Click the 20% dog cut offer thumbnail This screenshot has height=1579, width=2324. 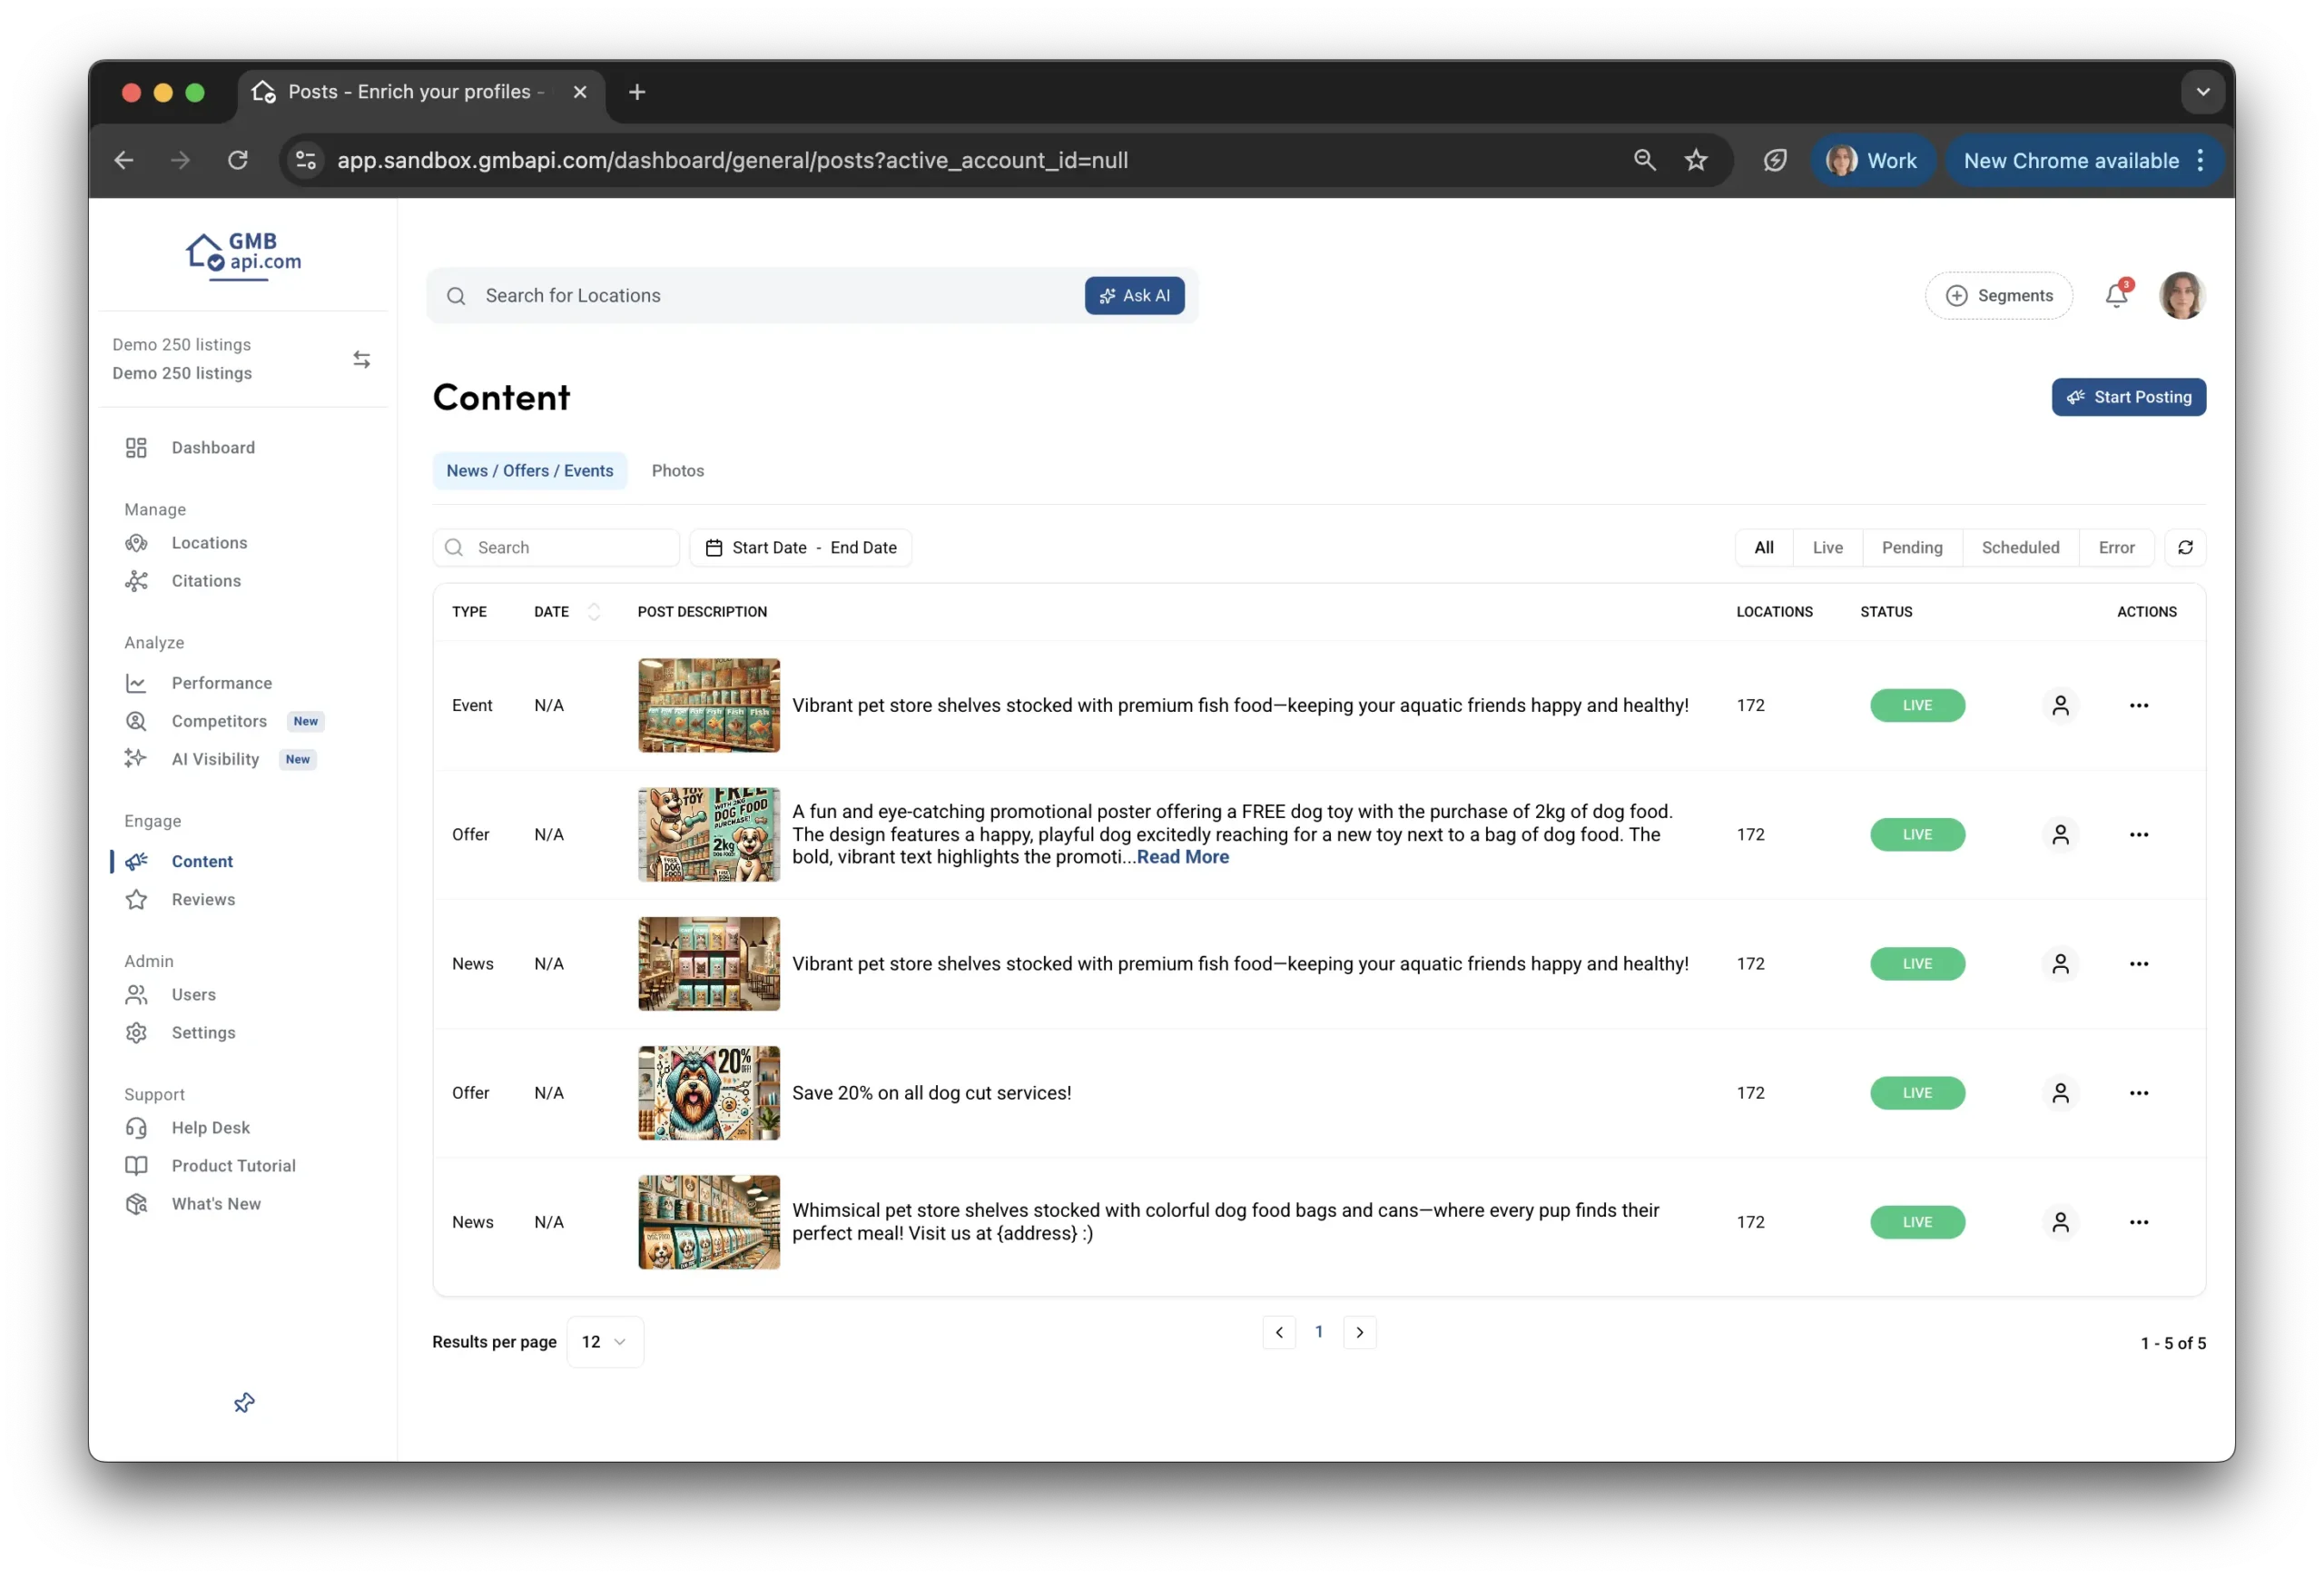point(709,1093)
